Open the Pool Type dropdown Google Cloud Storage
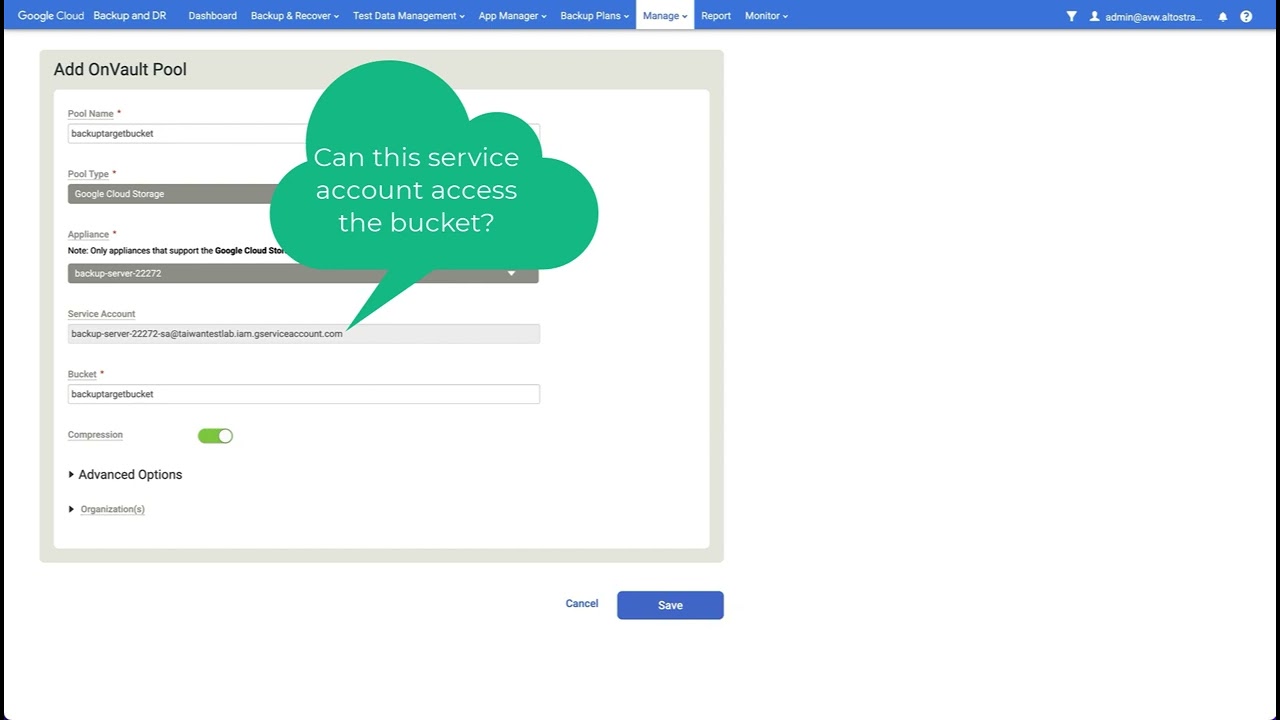Screen dimensions: 1280x720 [x=303, y=194]
